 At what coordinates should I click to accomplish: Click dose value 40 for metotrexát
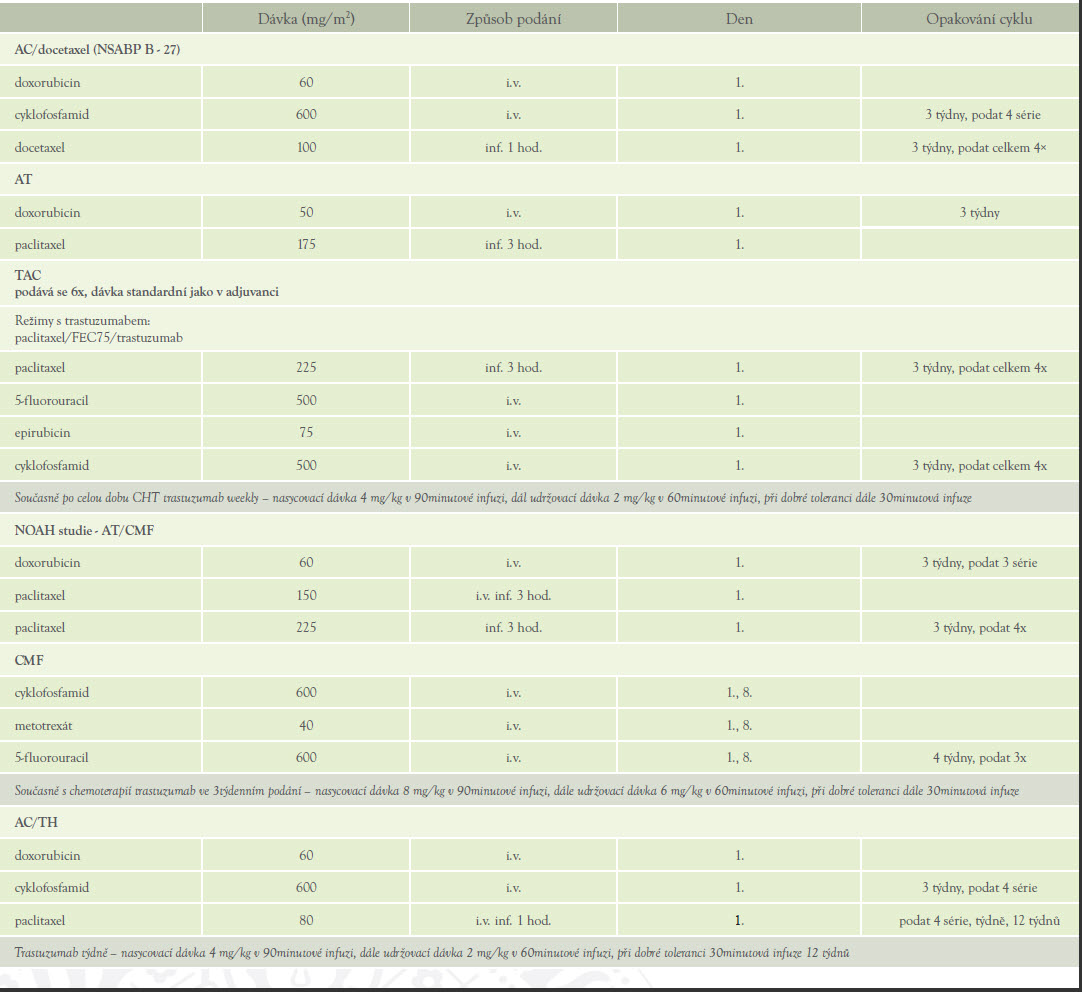click(x=306, y=725)
